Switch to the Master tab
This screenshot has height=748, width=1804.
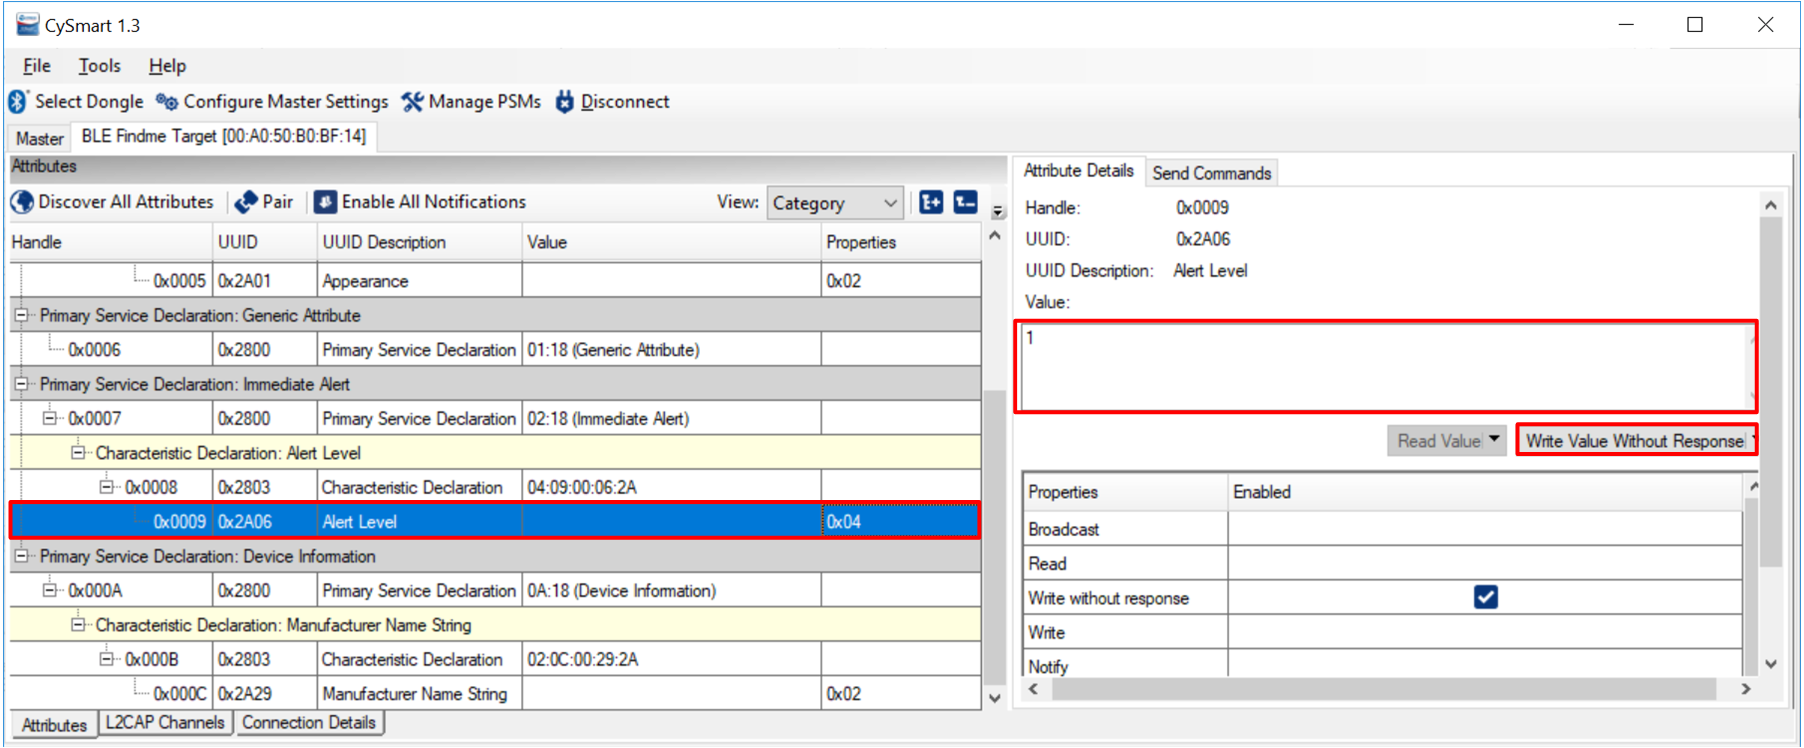tap(40, 138)
